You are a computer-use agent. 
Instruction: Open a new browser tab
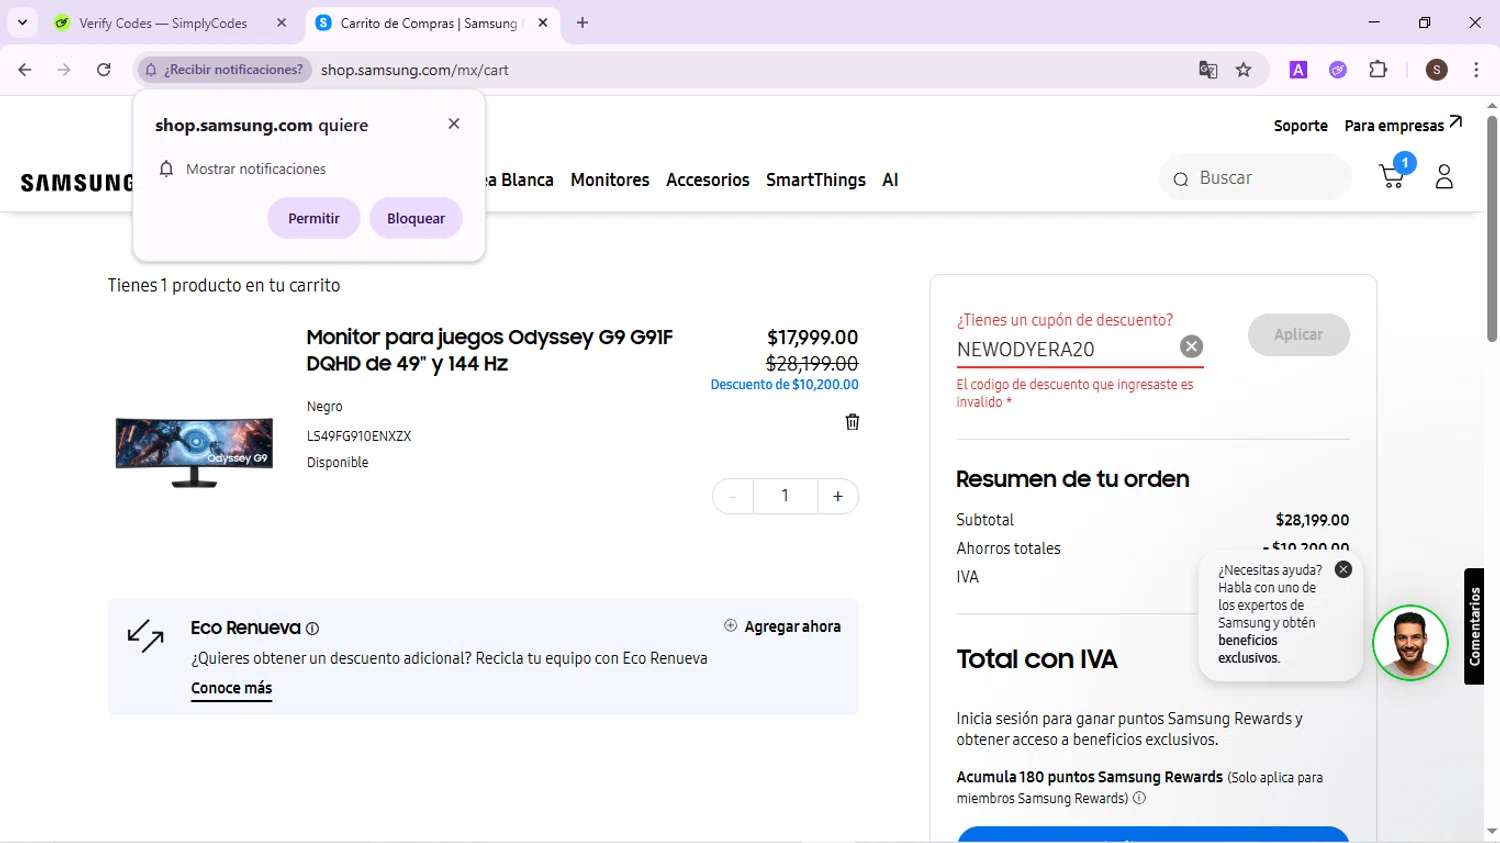click(582, 23)
